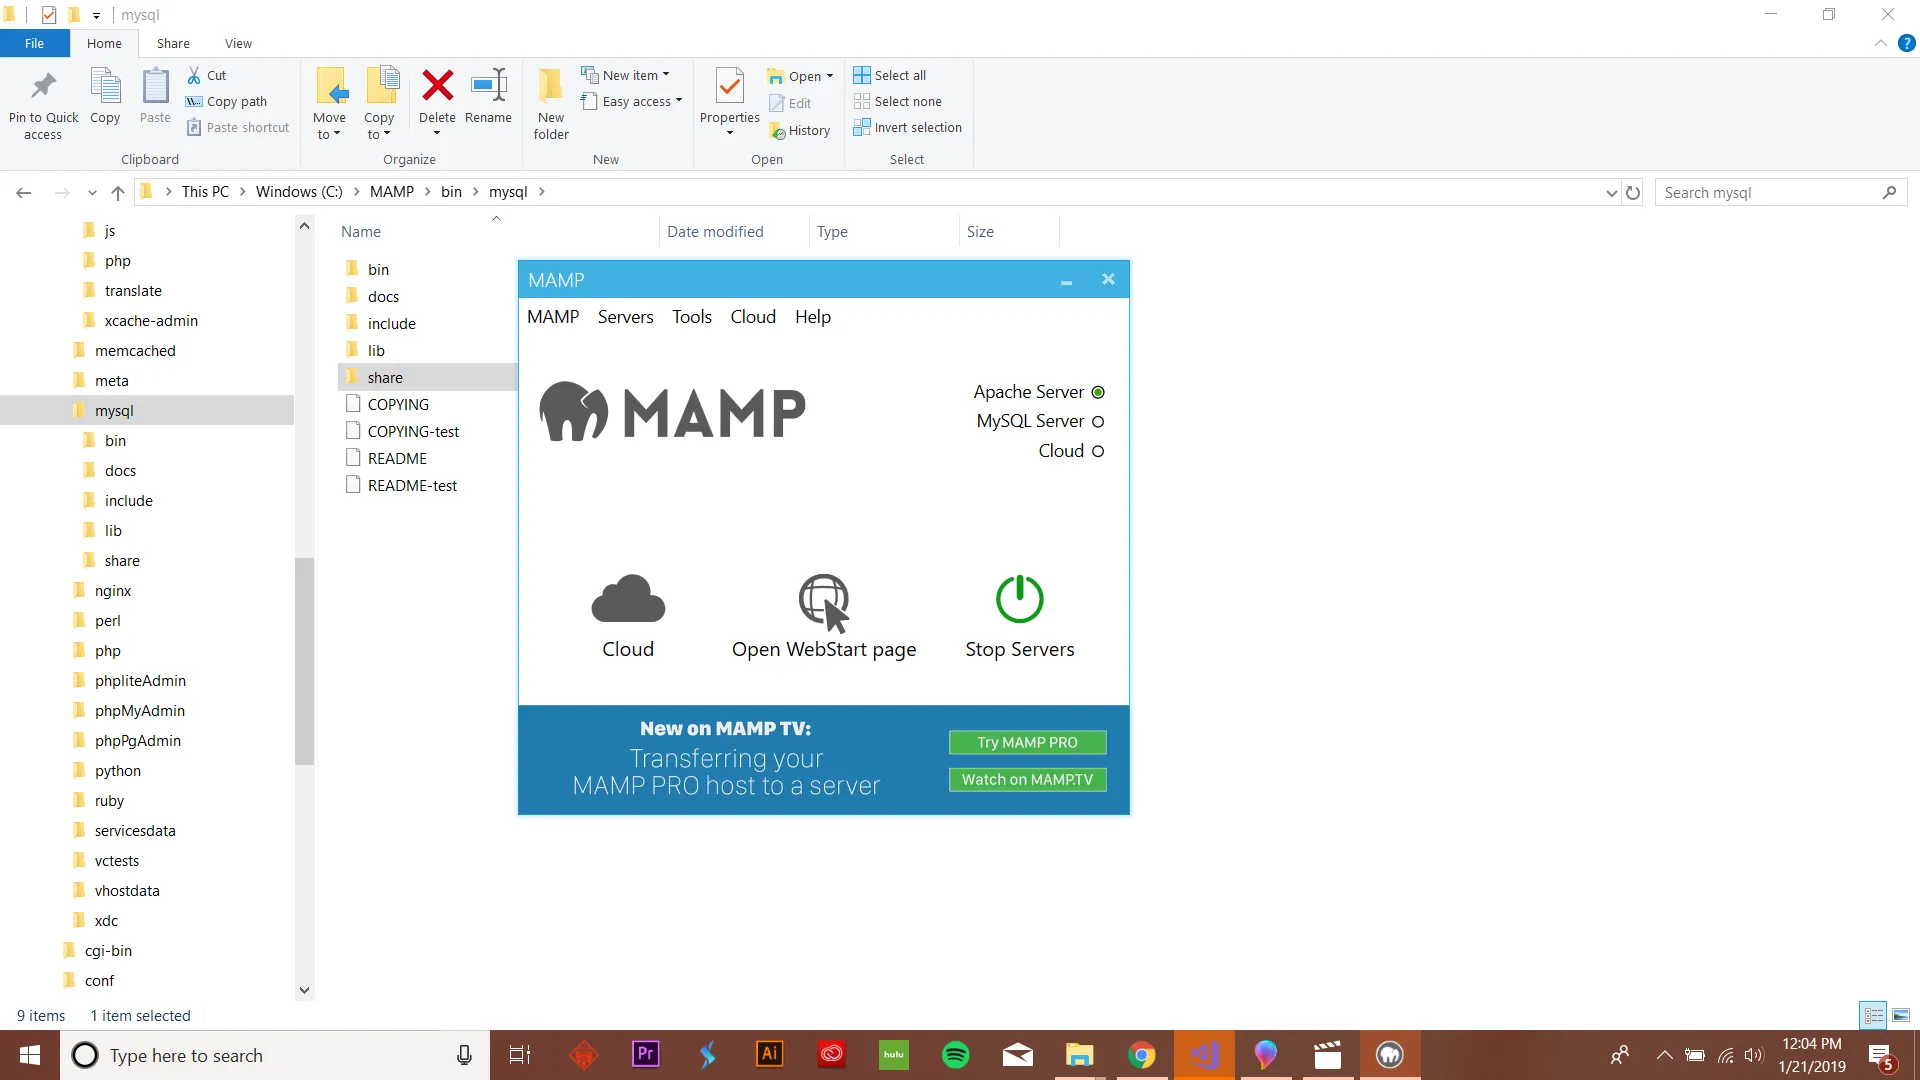The width and height of the screenshot is (1920, 1080).
Task: Open Spotify from the taskbar
Action: coord(956,1055)
